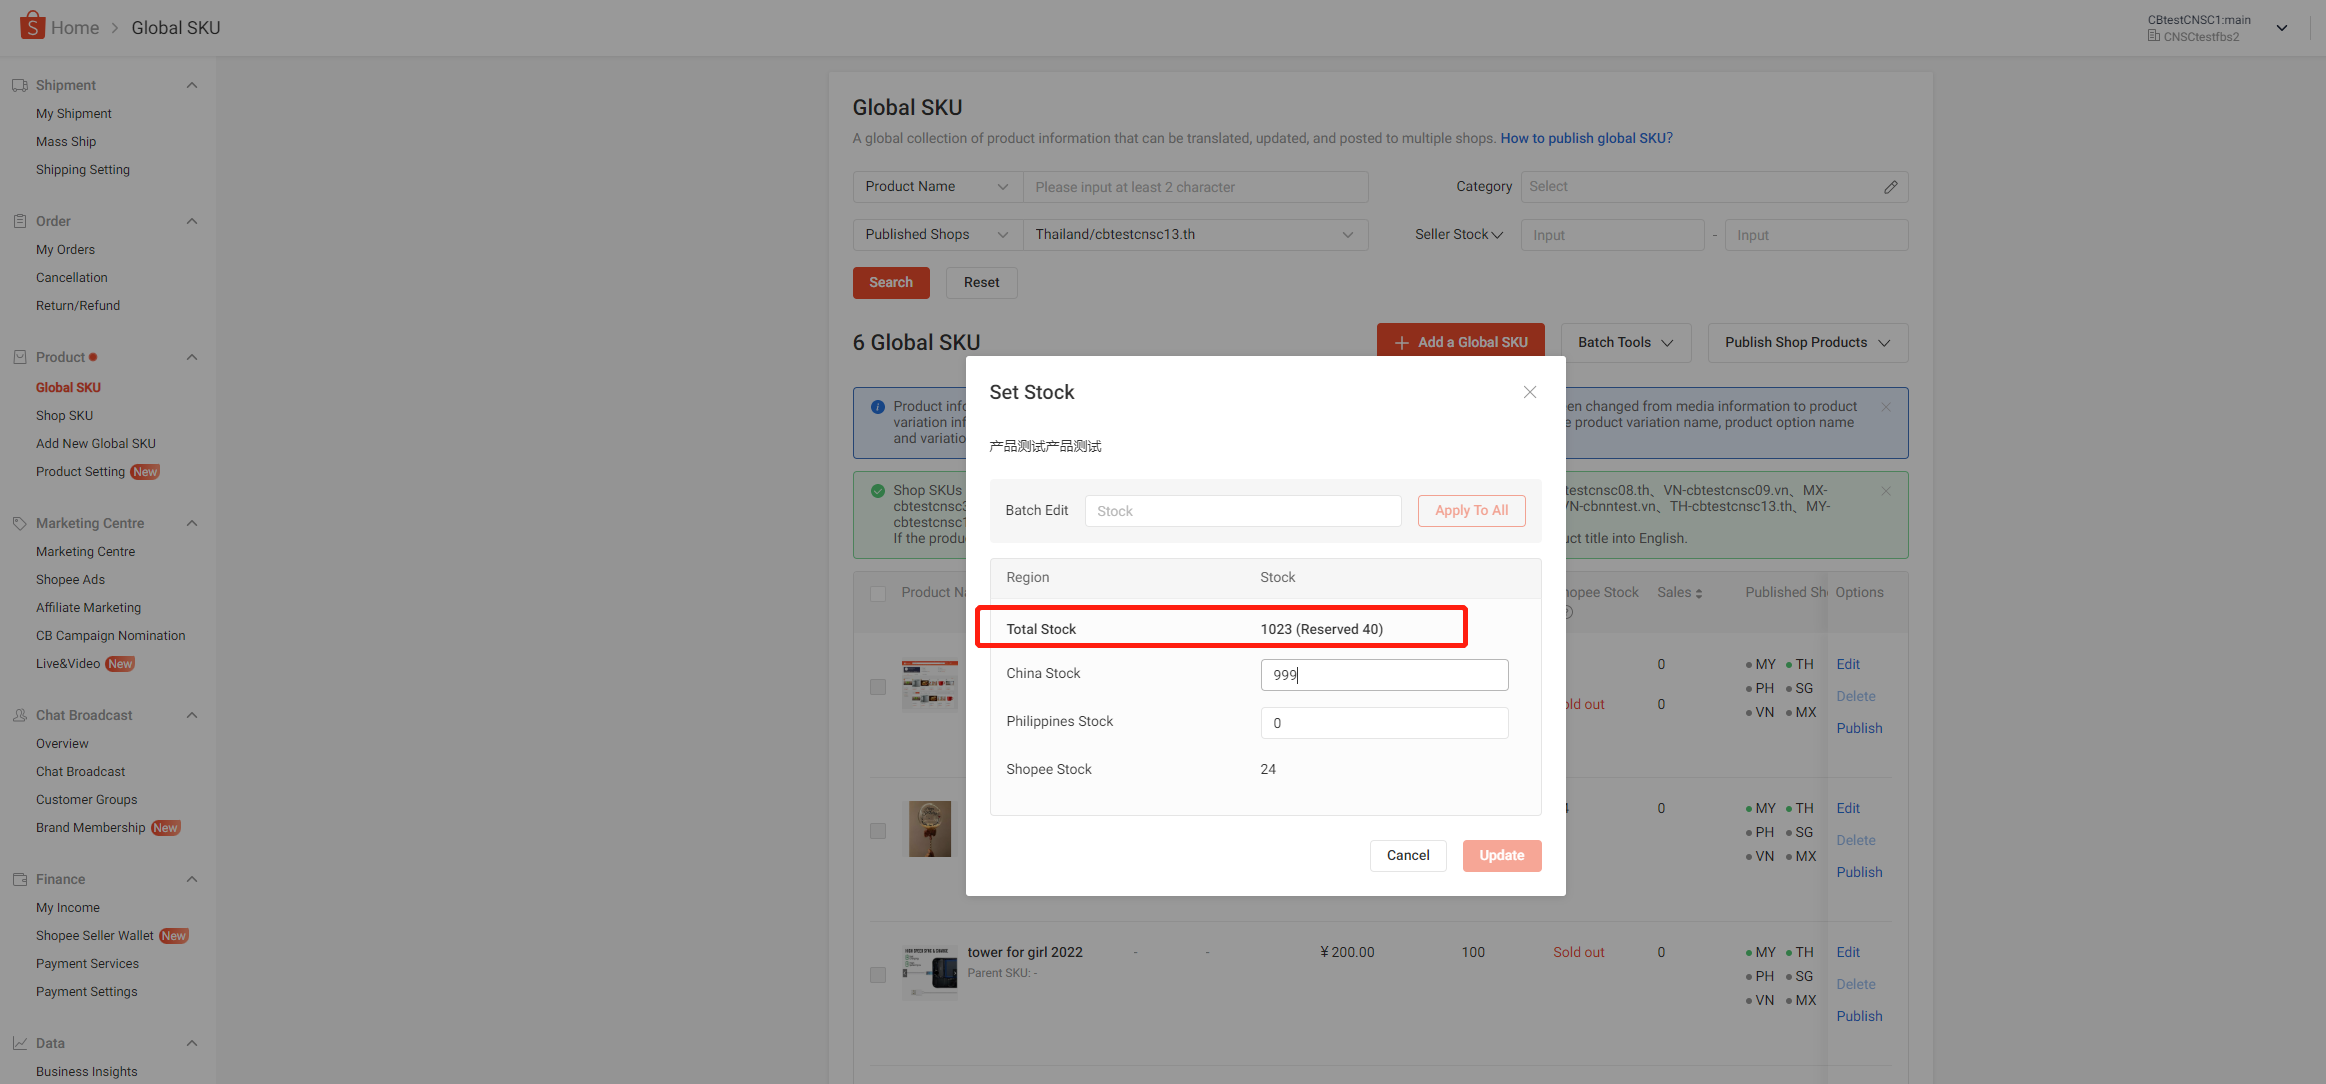Click the Philippines Stock input field
This screenshot has width=2326, height=1084.
(x=1384, y=723)
